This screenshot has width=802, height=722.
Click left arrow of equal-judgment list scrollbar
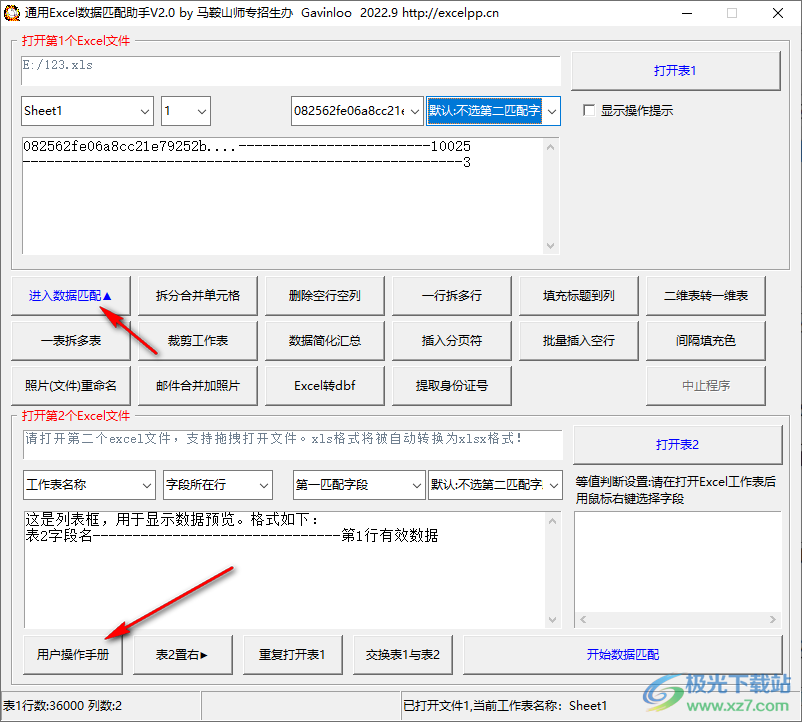tap(583, 619)
